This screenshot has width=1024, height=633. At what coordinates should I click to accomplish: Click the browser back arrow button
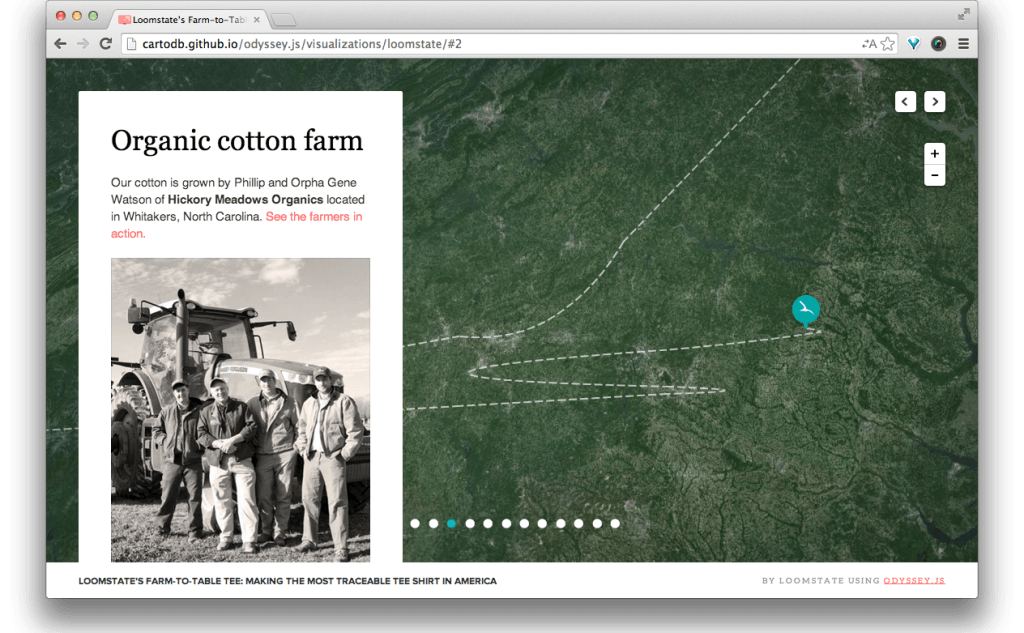point(61,44)
